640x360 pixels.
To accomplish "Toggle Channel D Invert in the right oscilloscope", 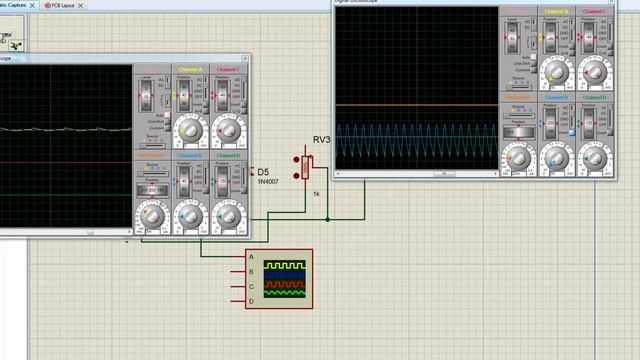I will point(610,133).
